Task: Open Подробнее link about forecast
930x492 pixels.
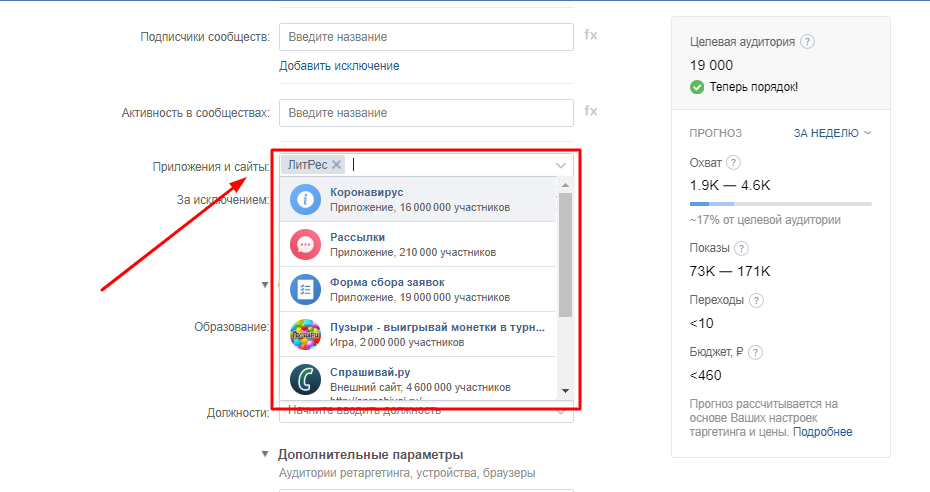Action: click(x=822, y=432)
